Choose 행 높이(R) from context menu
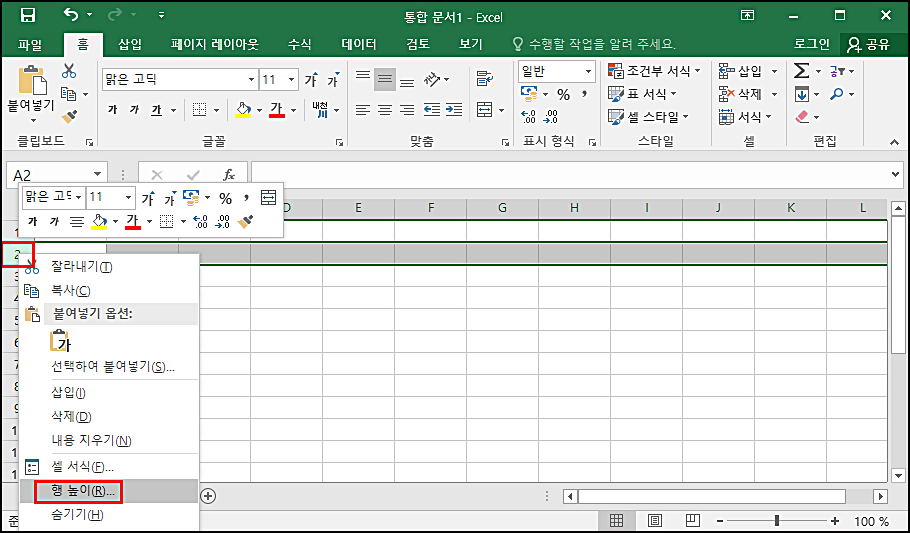The width and height of the screenshot is (910, 533). (109, 491)
